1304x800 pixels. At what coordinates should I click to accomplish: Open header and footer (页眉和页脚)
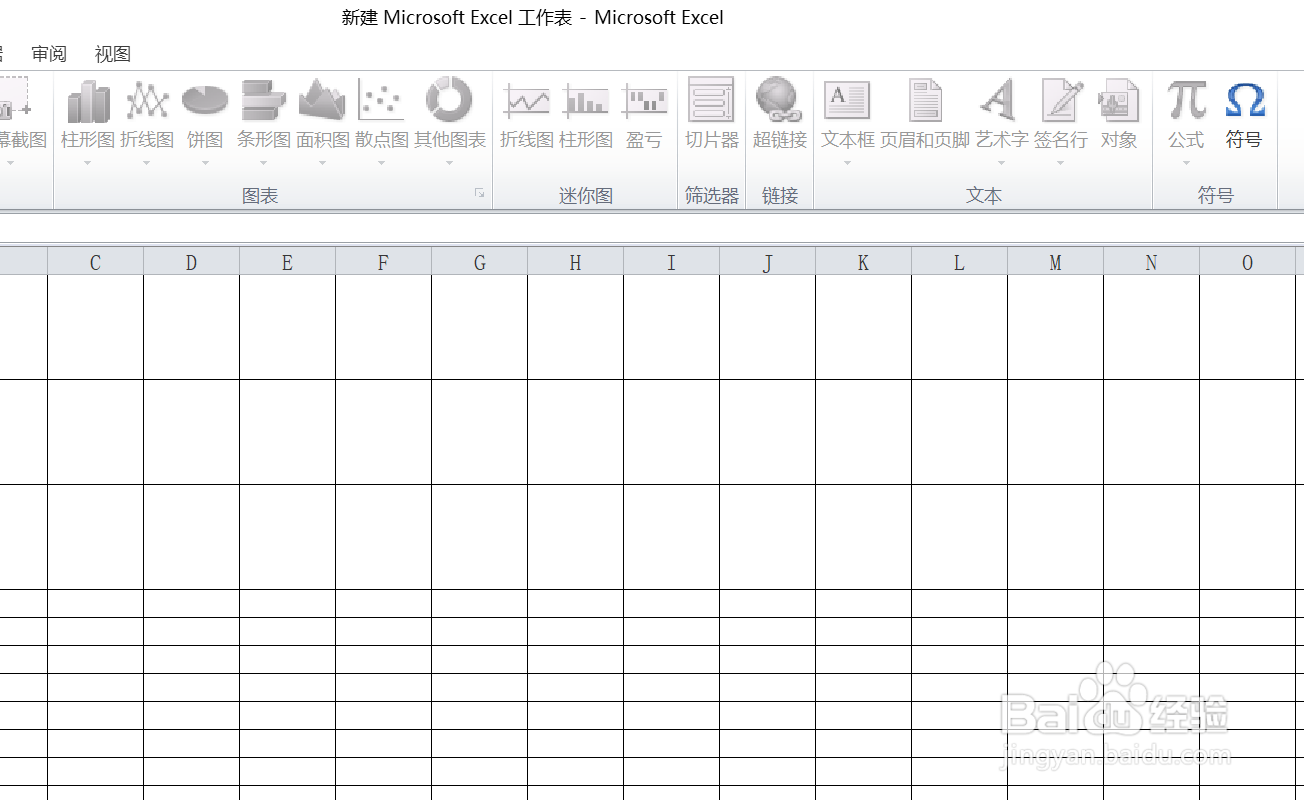925,115
